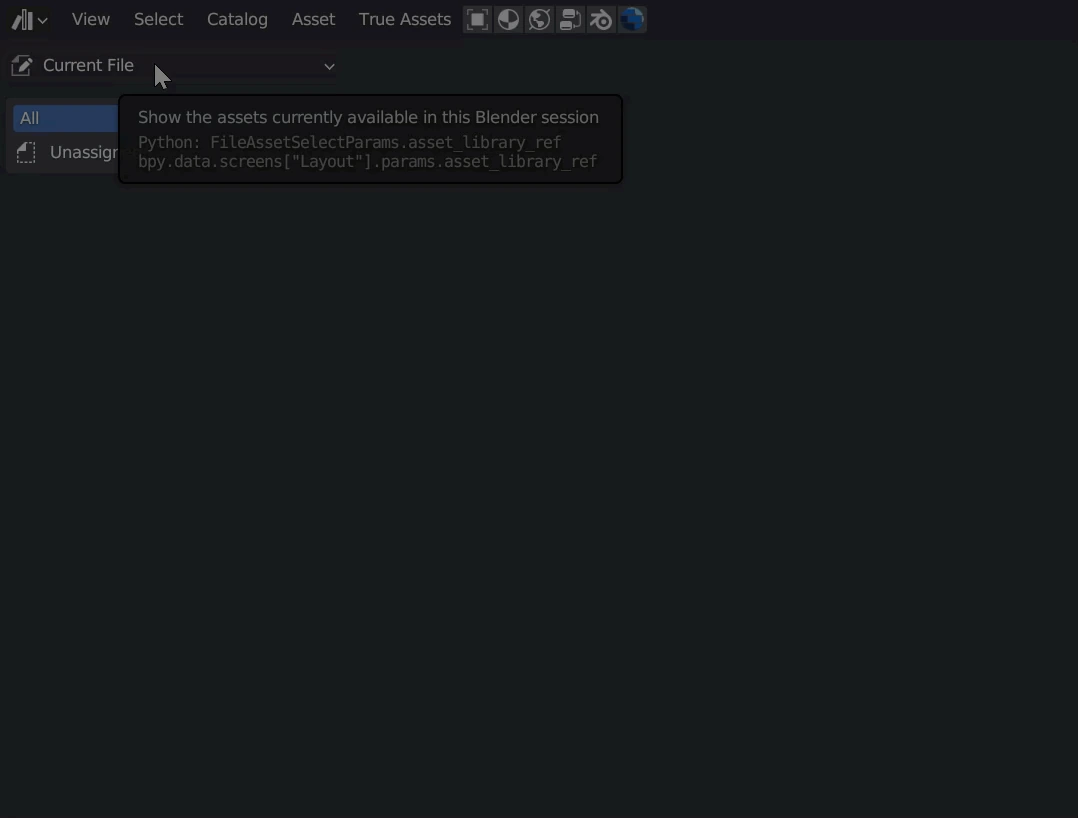Open the True Assets menu
The image size is (1078, 818).
pyautogui.click(x=404, y=19)
